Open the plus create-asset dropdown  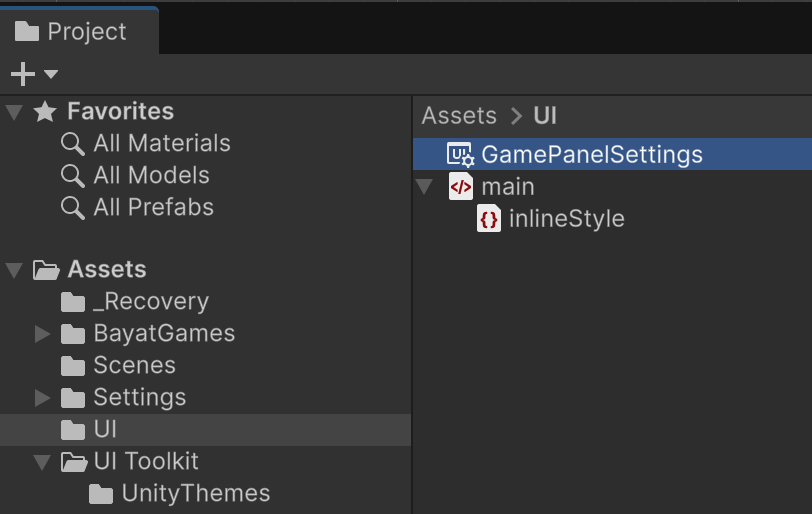coord(33,74)
